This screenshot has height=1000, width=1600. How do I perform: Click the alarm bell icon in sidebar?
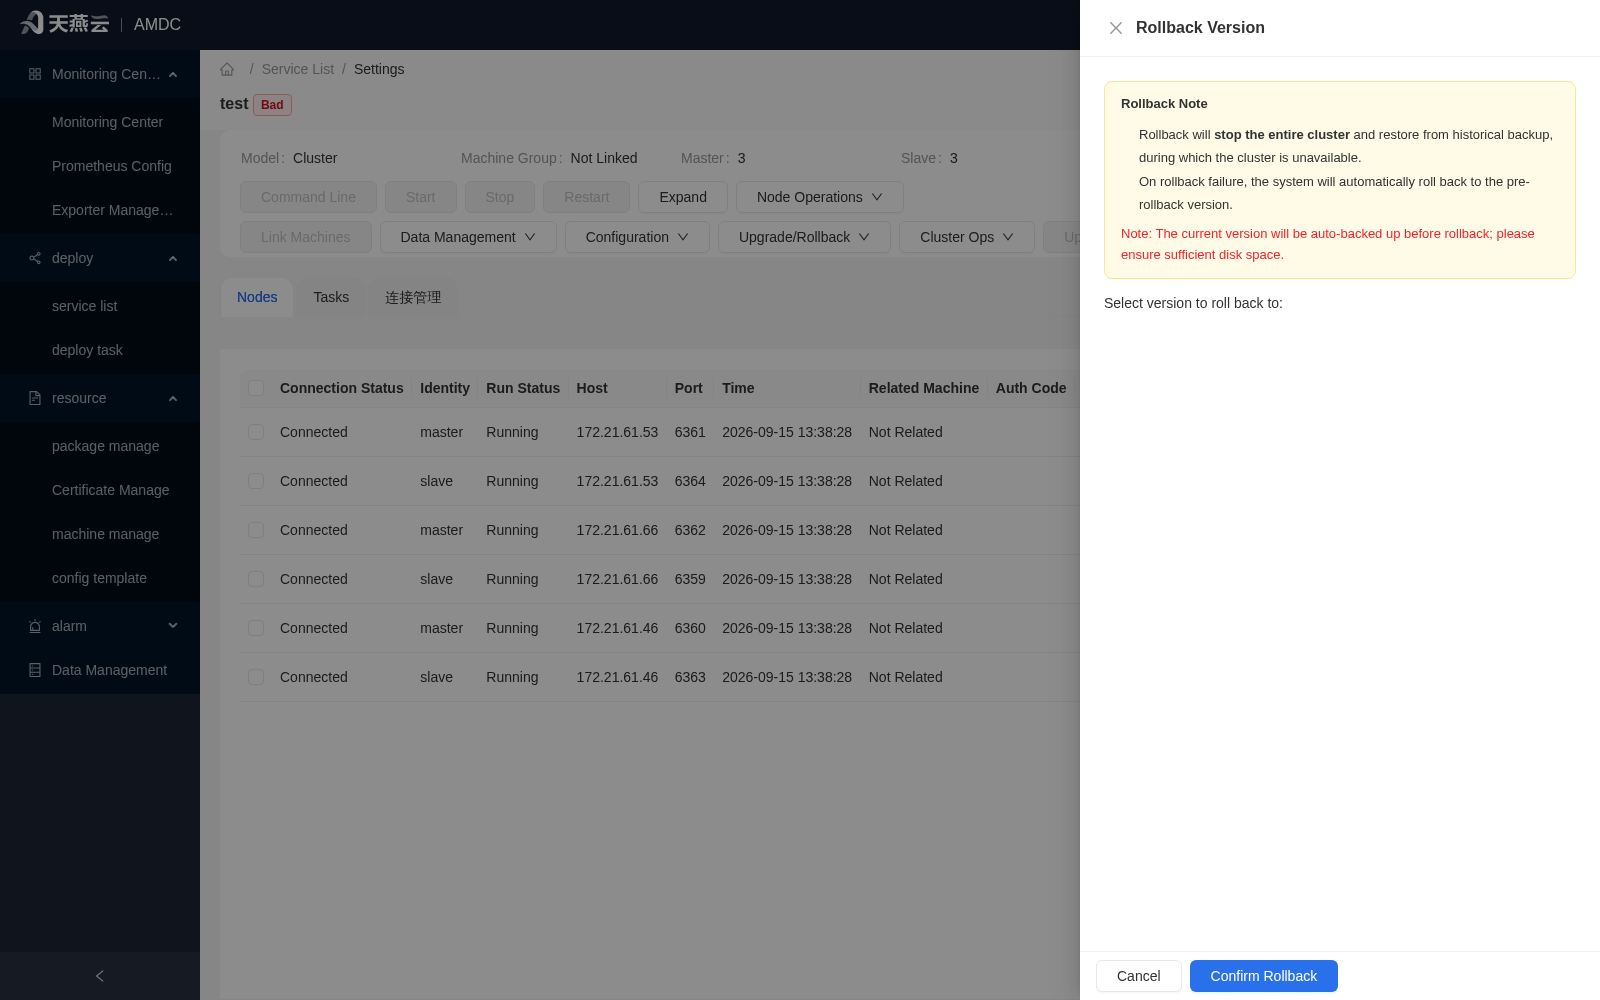tap(35, 626)
